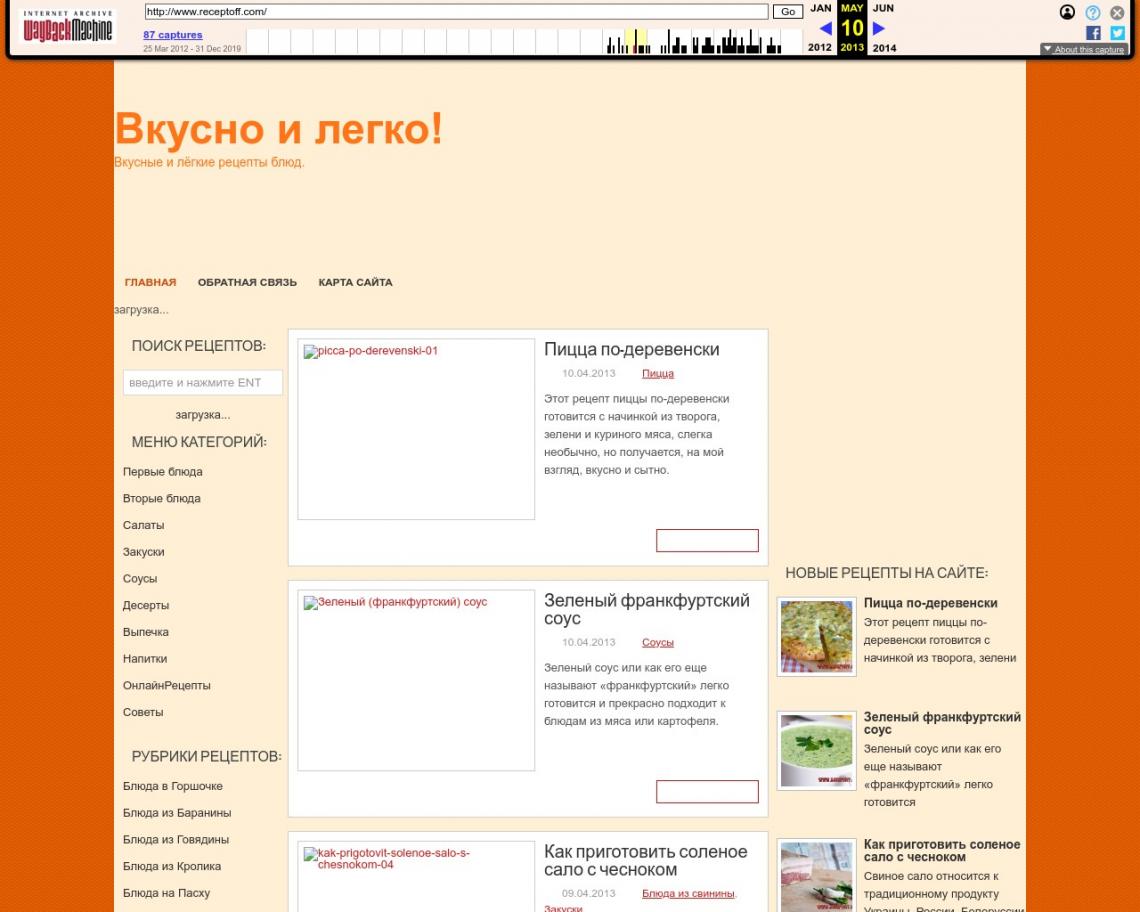Open rubric Блюда из Кролика
This screenshot has height=912, width=1140.
[x=172, y=866]
